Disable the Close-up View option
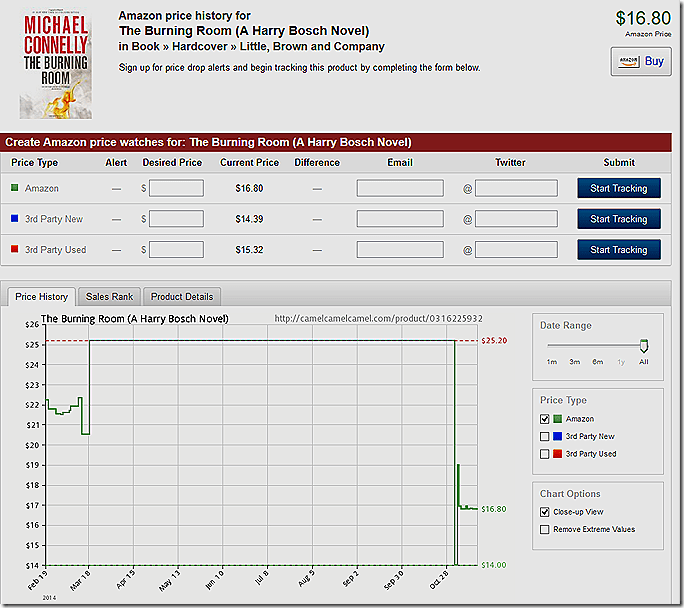The image size is (684, 608). (x=545, y=511)
